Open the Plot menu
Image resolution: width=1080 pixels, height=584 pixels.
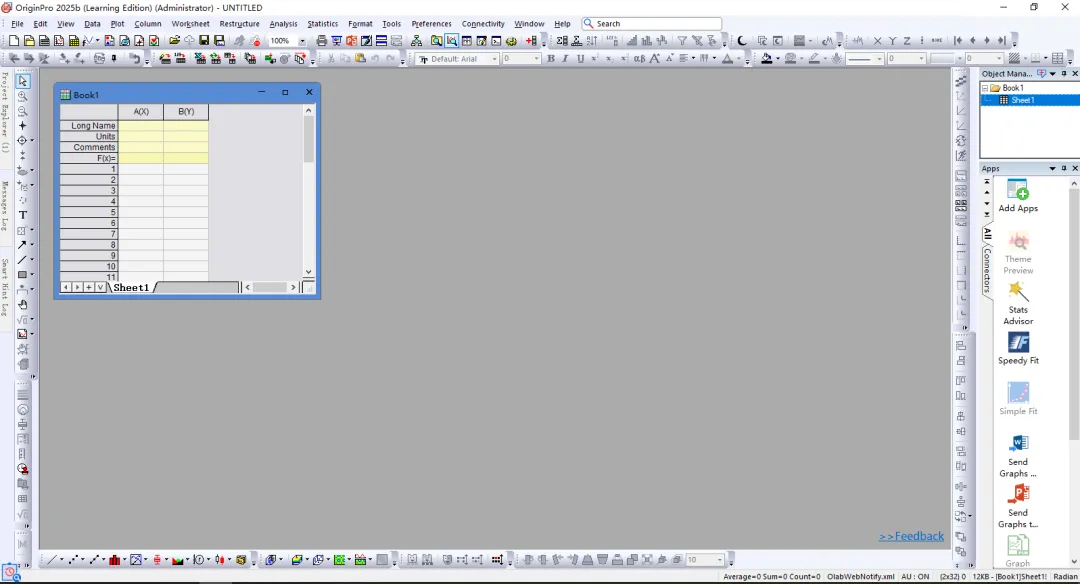point(117,23)
